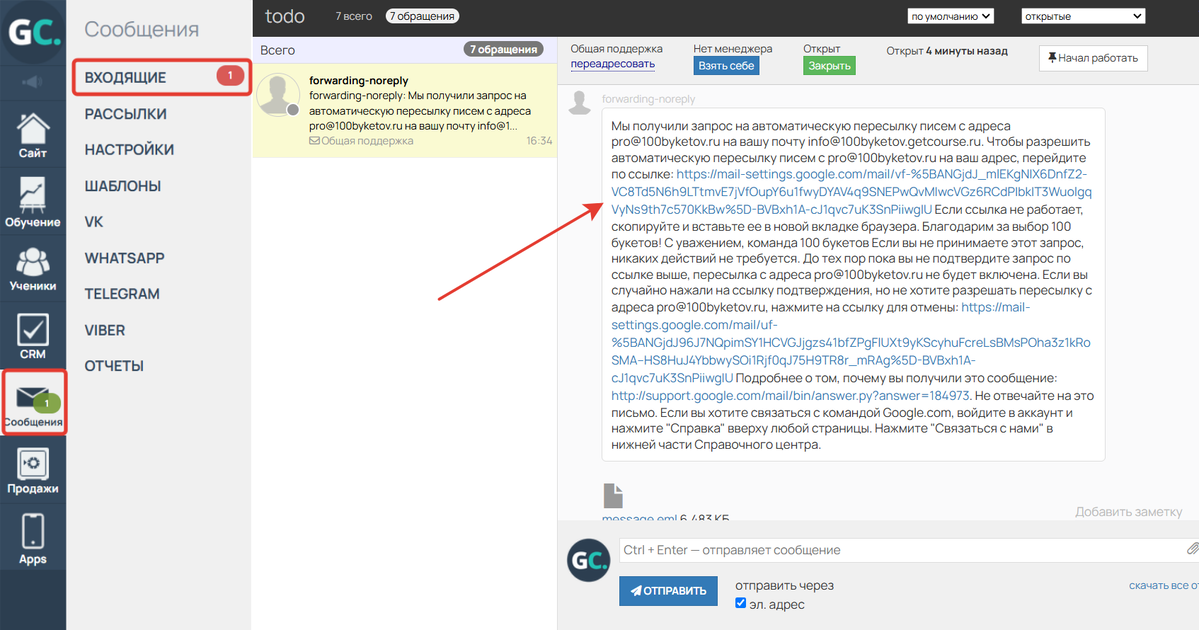This screenshot has width=1199, height=630.
Task: Click the отправить через label
Action: coord(784,586)
